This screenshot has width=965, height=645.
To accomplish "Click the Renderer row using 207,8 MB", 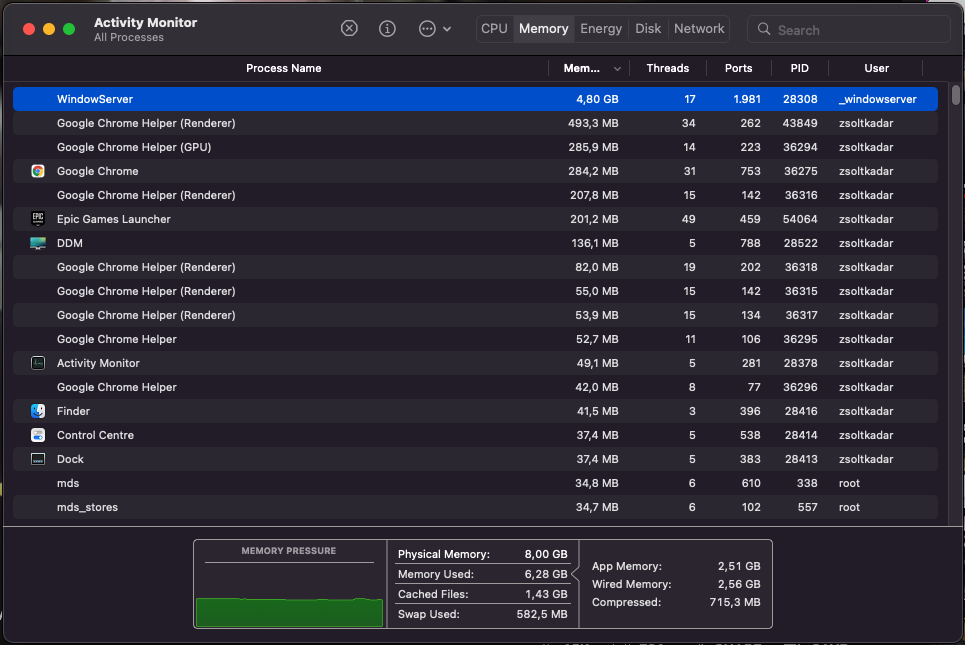I will pyautogui.click(x=475, y=195).
